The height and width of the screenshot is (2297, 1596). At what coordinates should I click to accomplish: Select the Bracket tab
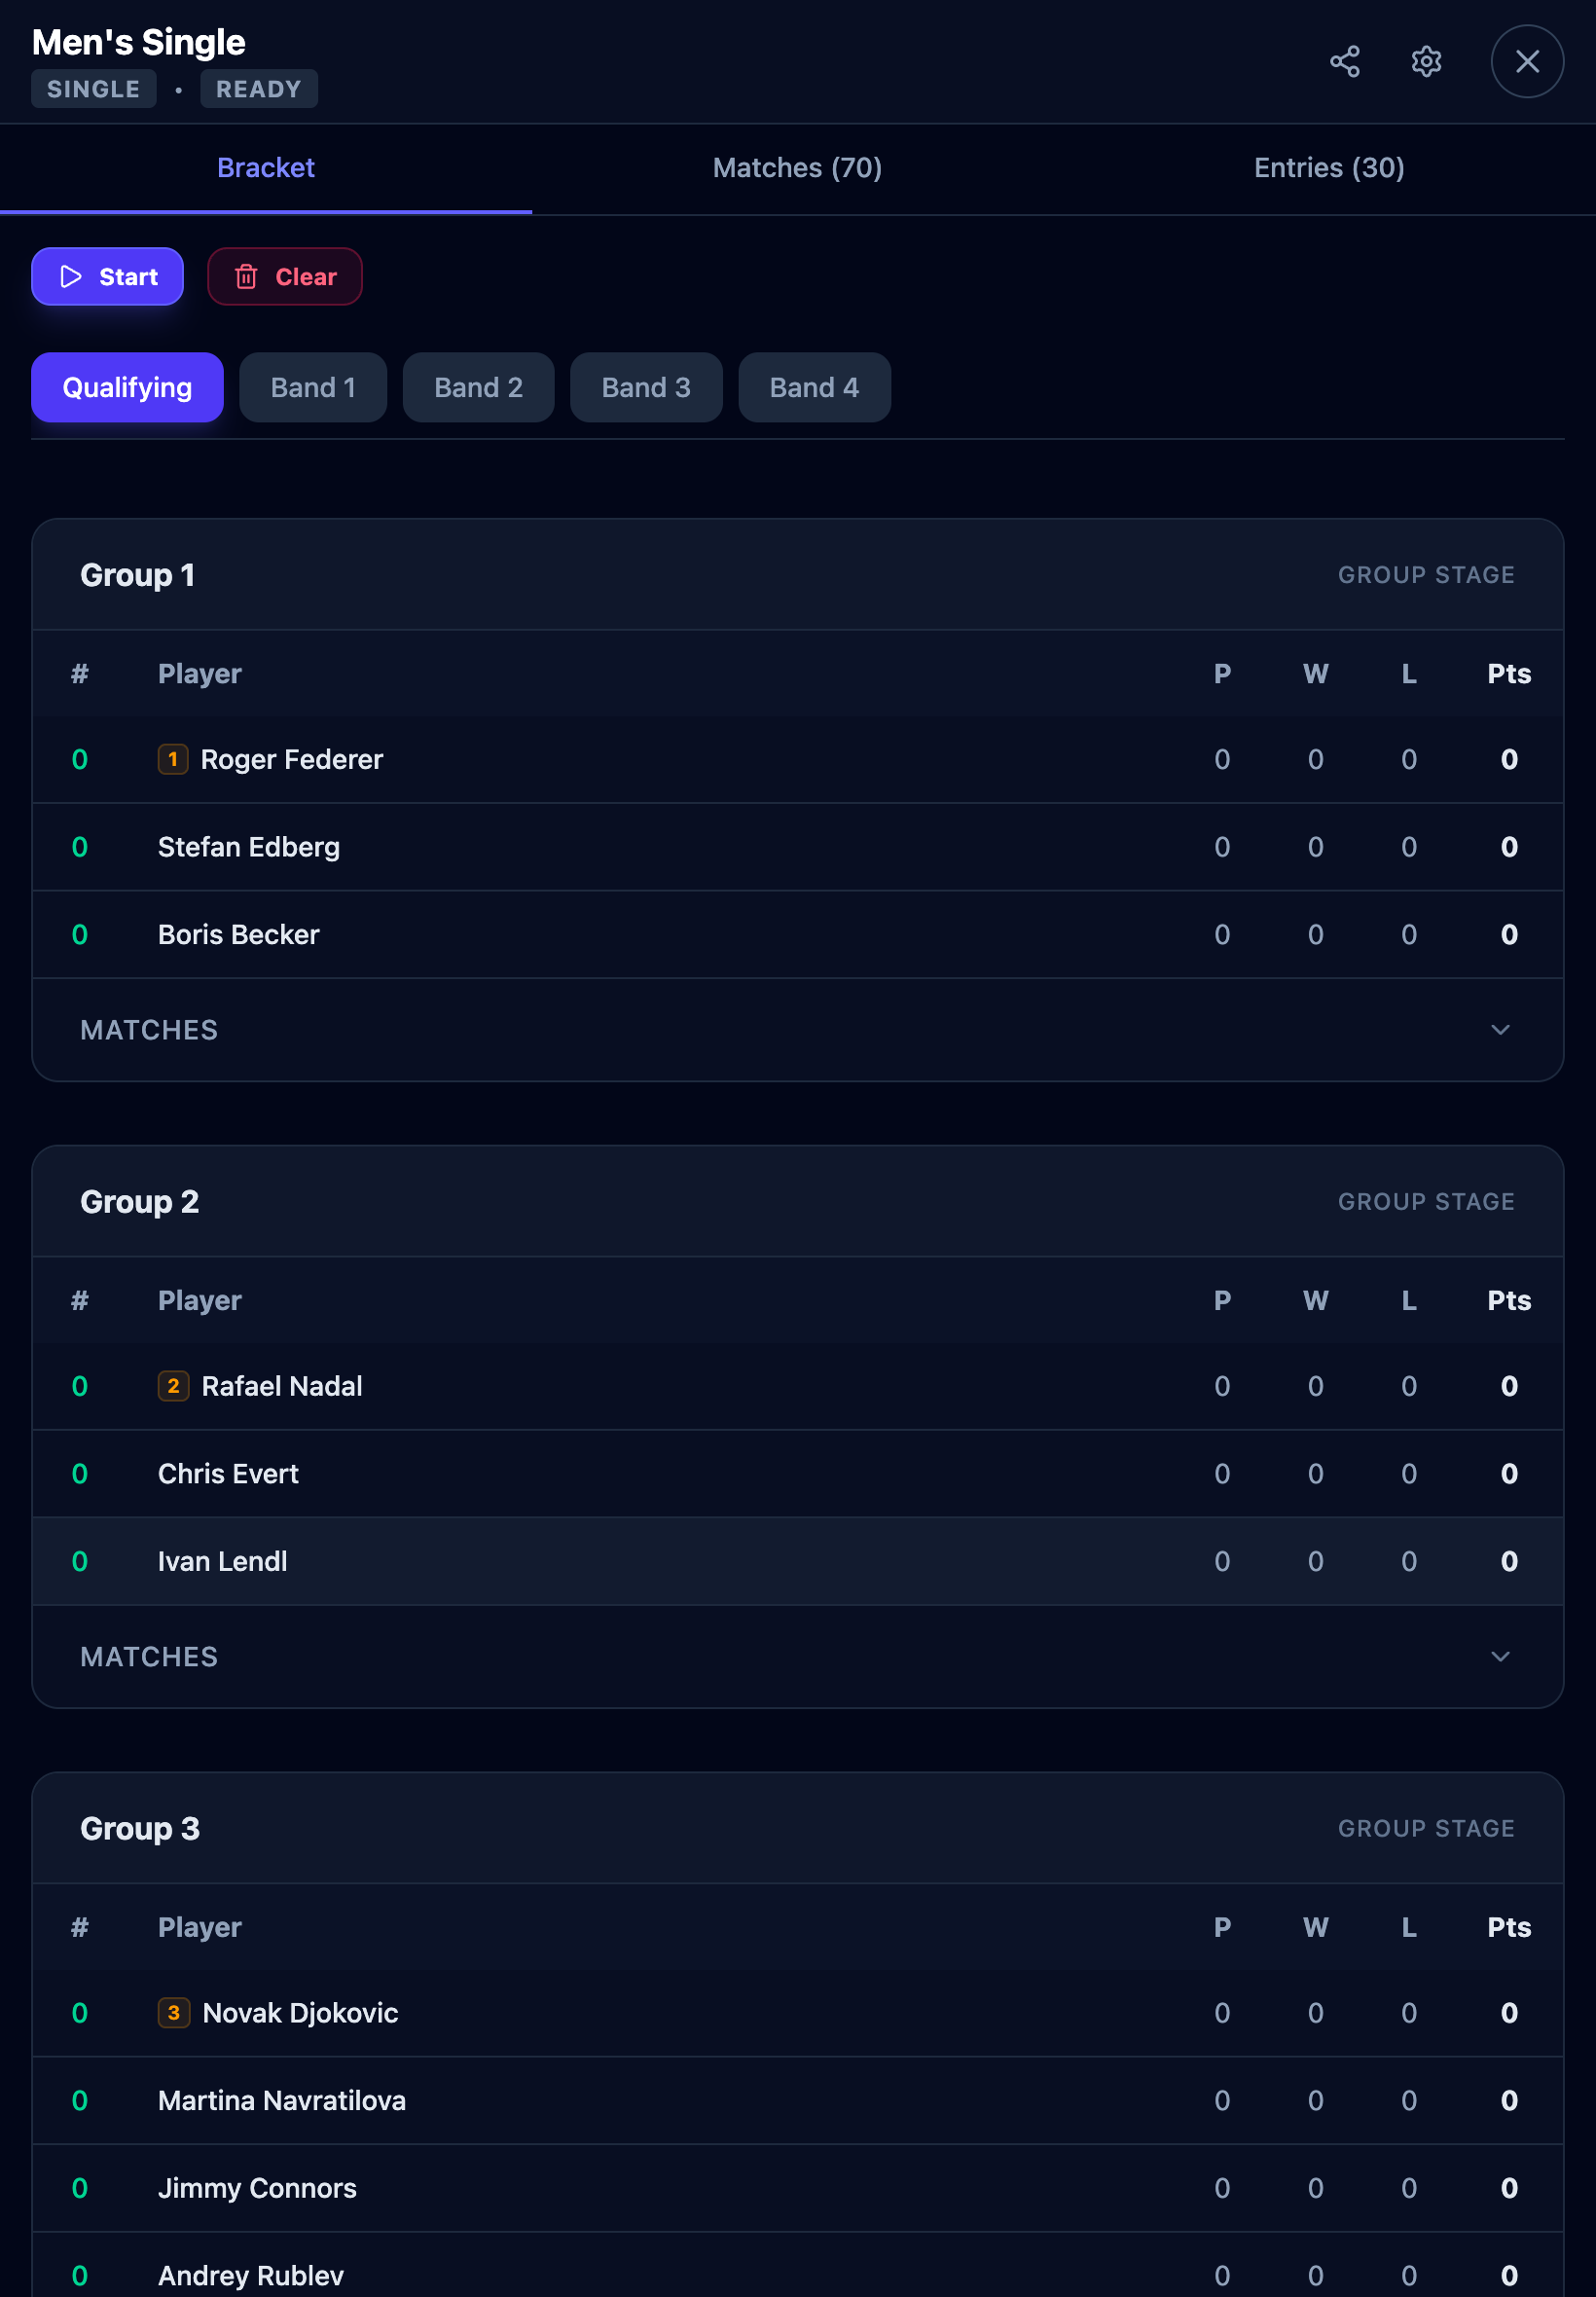pyautogui.click(x=266, y=168)
